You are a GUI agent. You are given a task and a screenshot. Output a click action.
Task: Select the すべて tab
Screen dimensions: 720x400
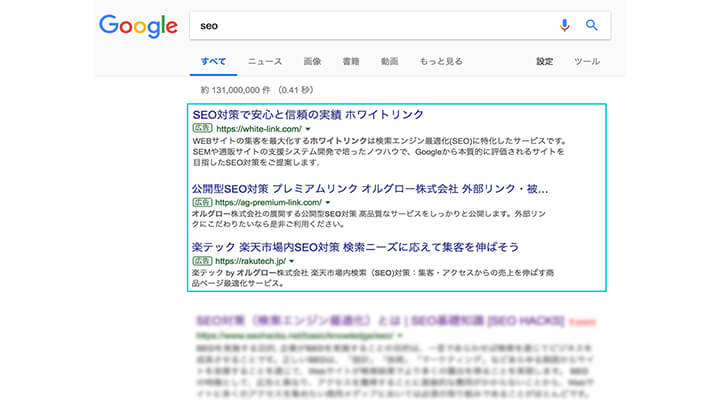214,62
